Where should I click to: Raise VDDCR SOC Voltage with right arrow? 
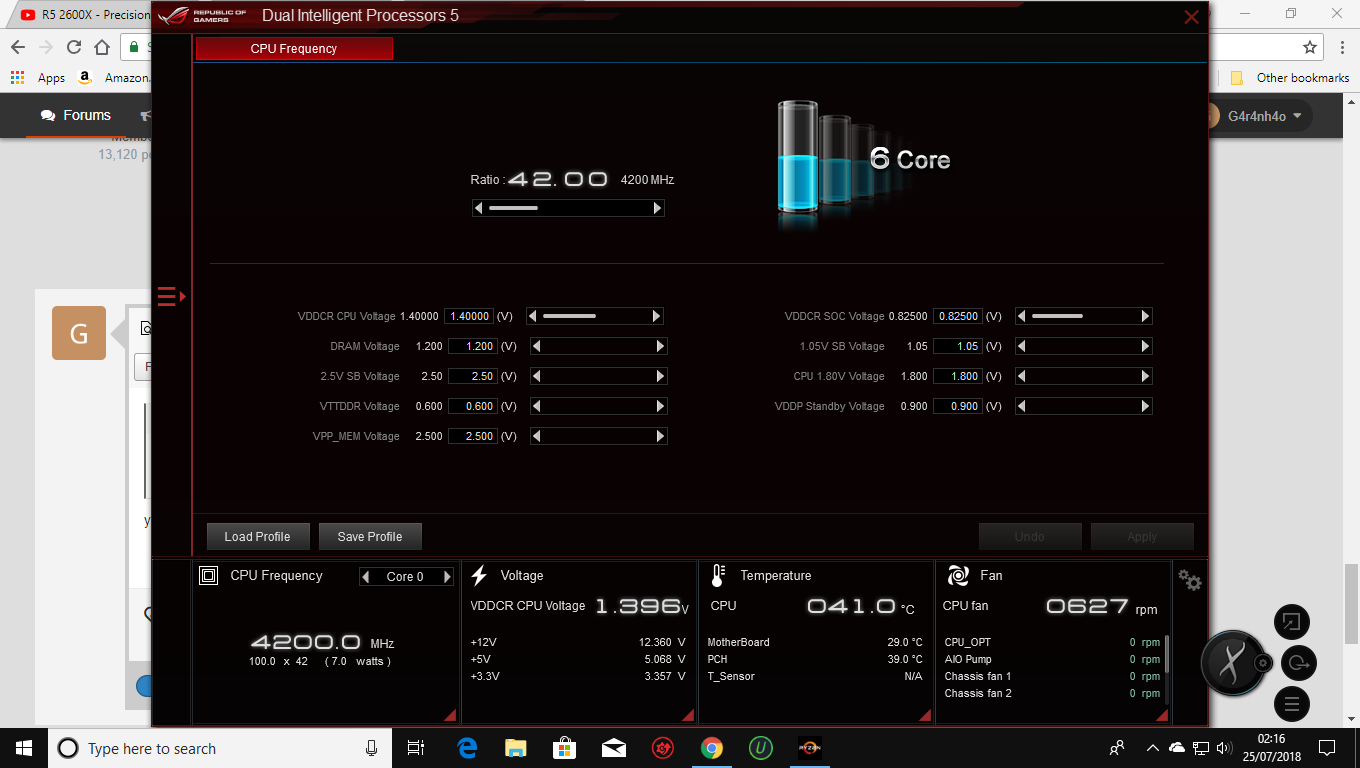[x=1146, y=316]
